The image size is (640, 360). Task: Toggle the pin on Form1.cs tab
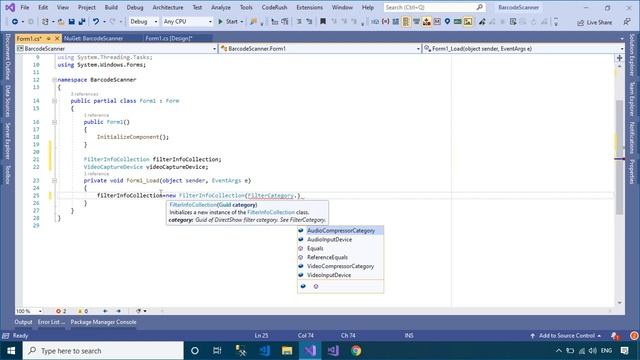point(49,38)
